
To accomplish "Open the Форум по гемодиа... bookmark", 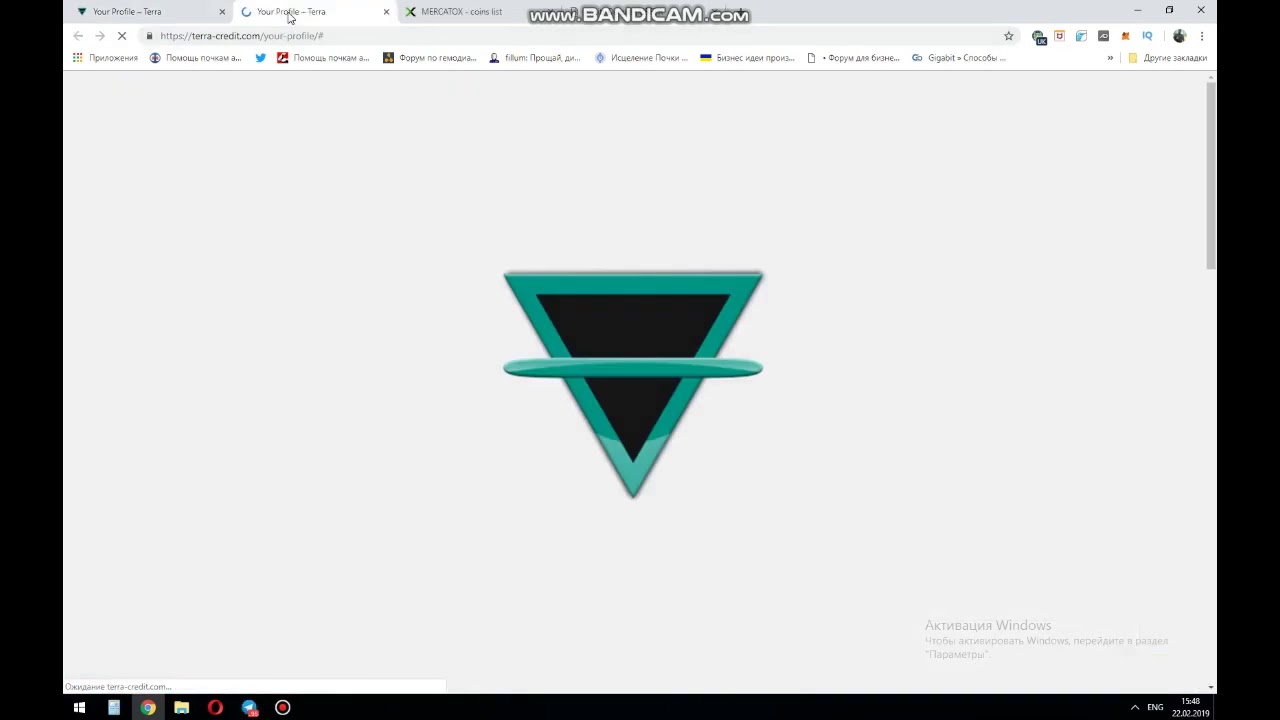I will [x=430, y=58].
